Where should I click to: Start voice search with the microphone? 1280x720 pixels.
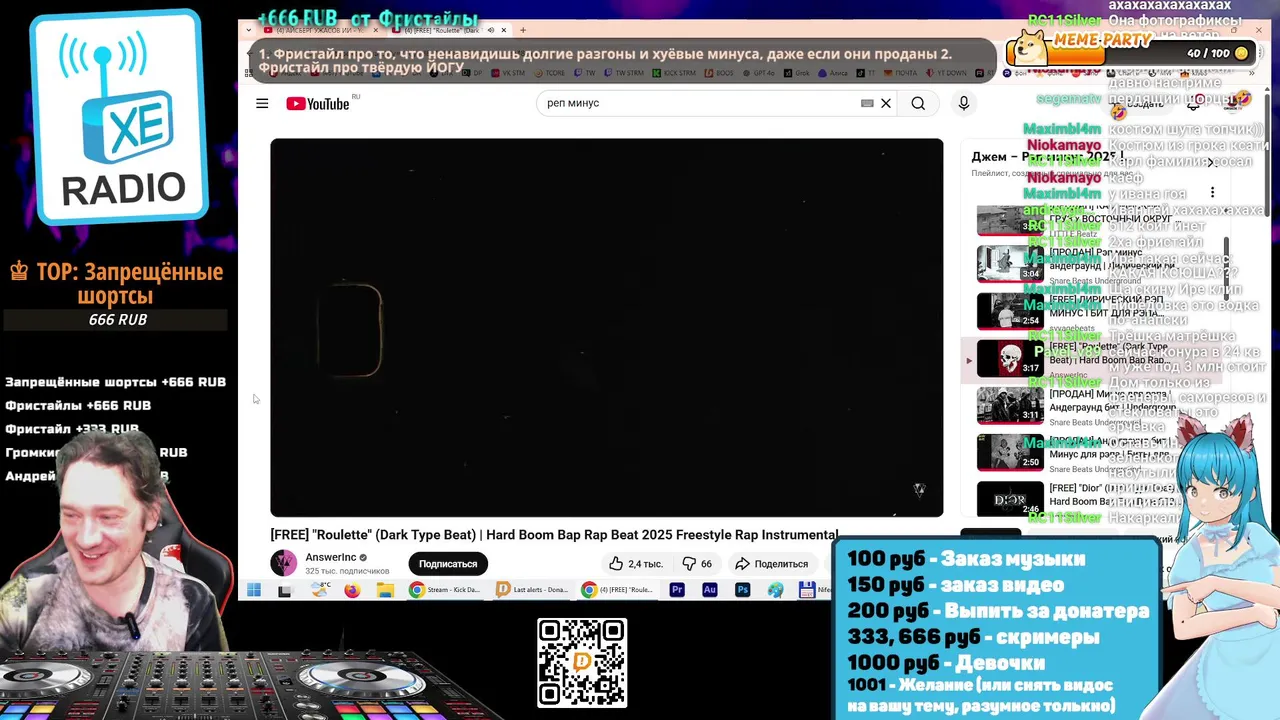coord(964,103)
